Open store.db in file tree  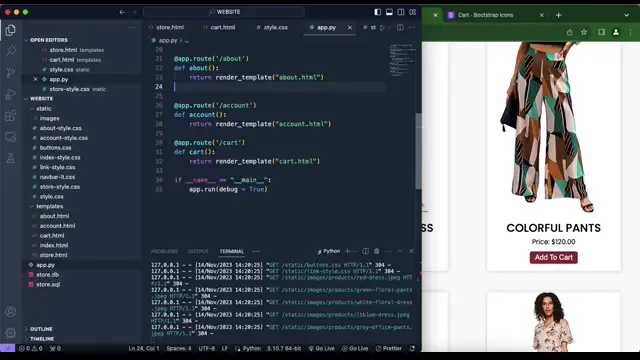click(x=47, y=275)
